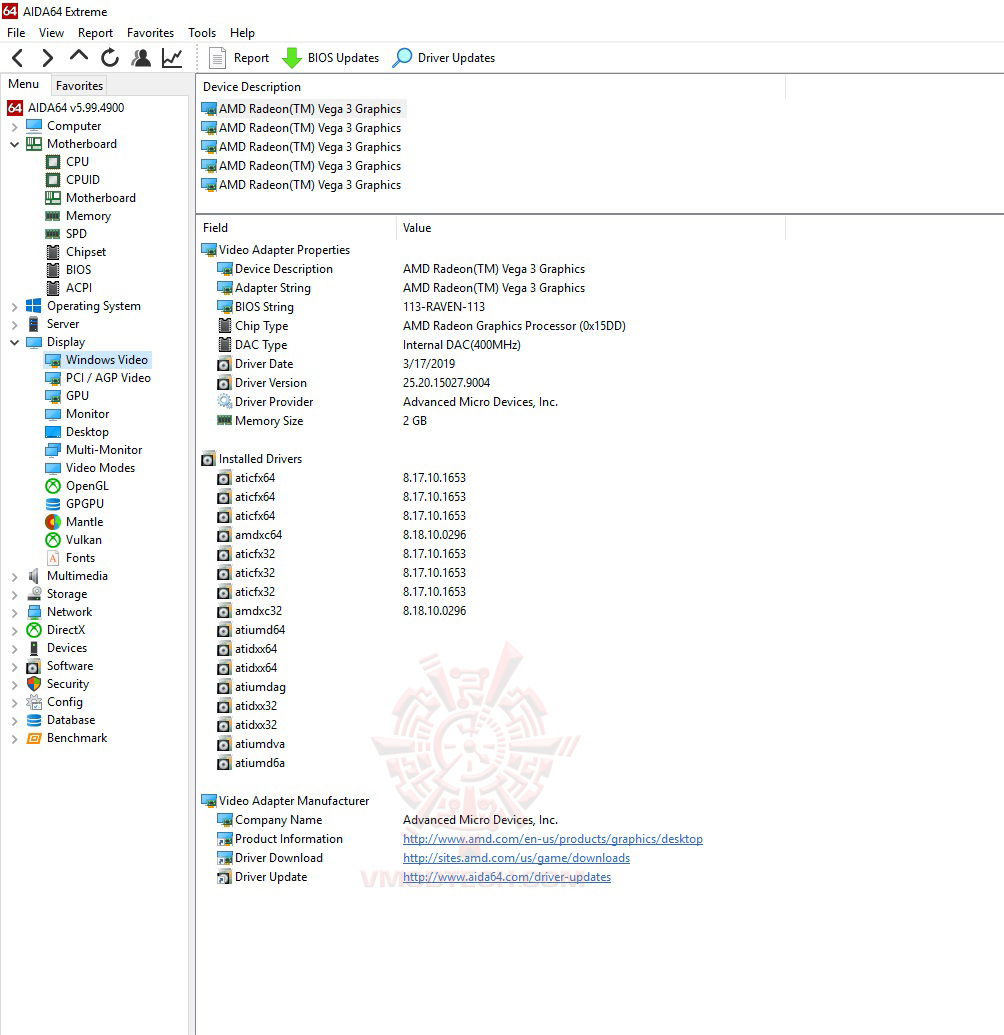Click the Forward navigation arrow

click(47, 58)
